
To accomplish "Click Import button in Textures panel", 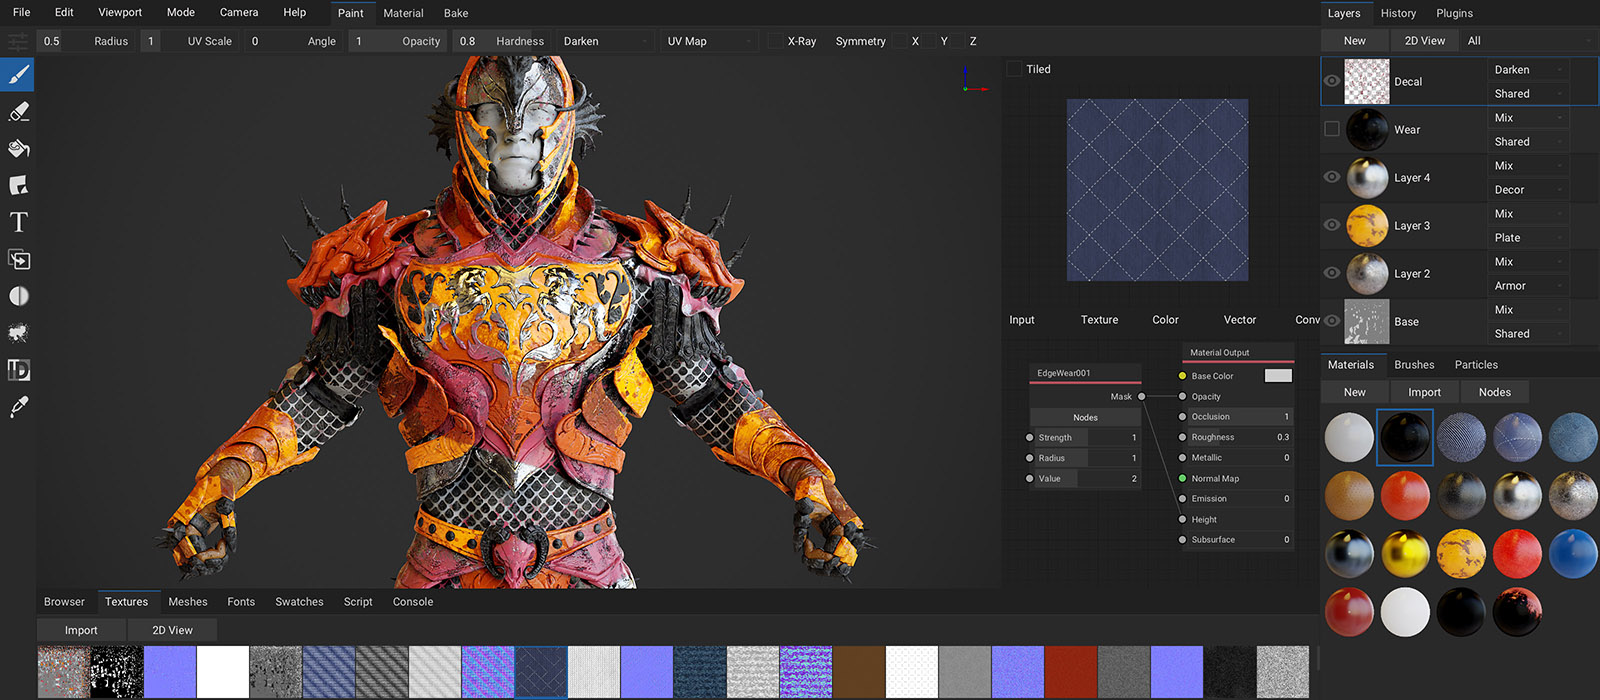I will pos(81,630).
